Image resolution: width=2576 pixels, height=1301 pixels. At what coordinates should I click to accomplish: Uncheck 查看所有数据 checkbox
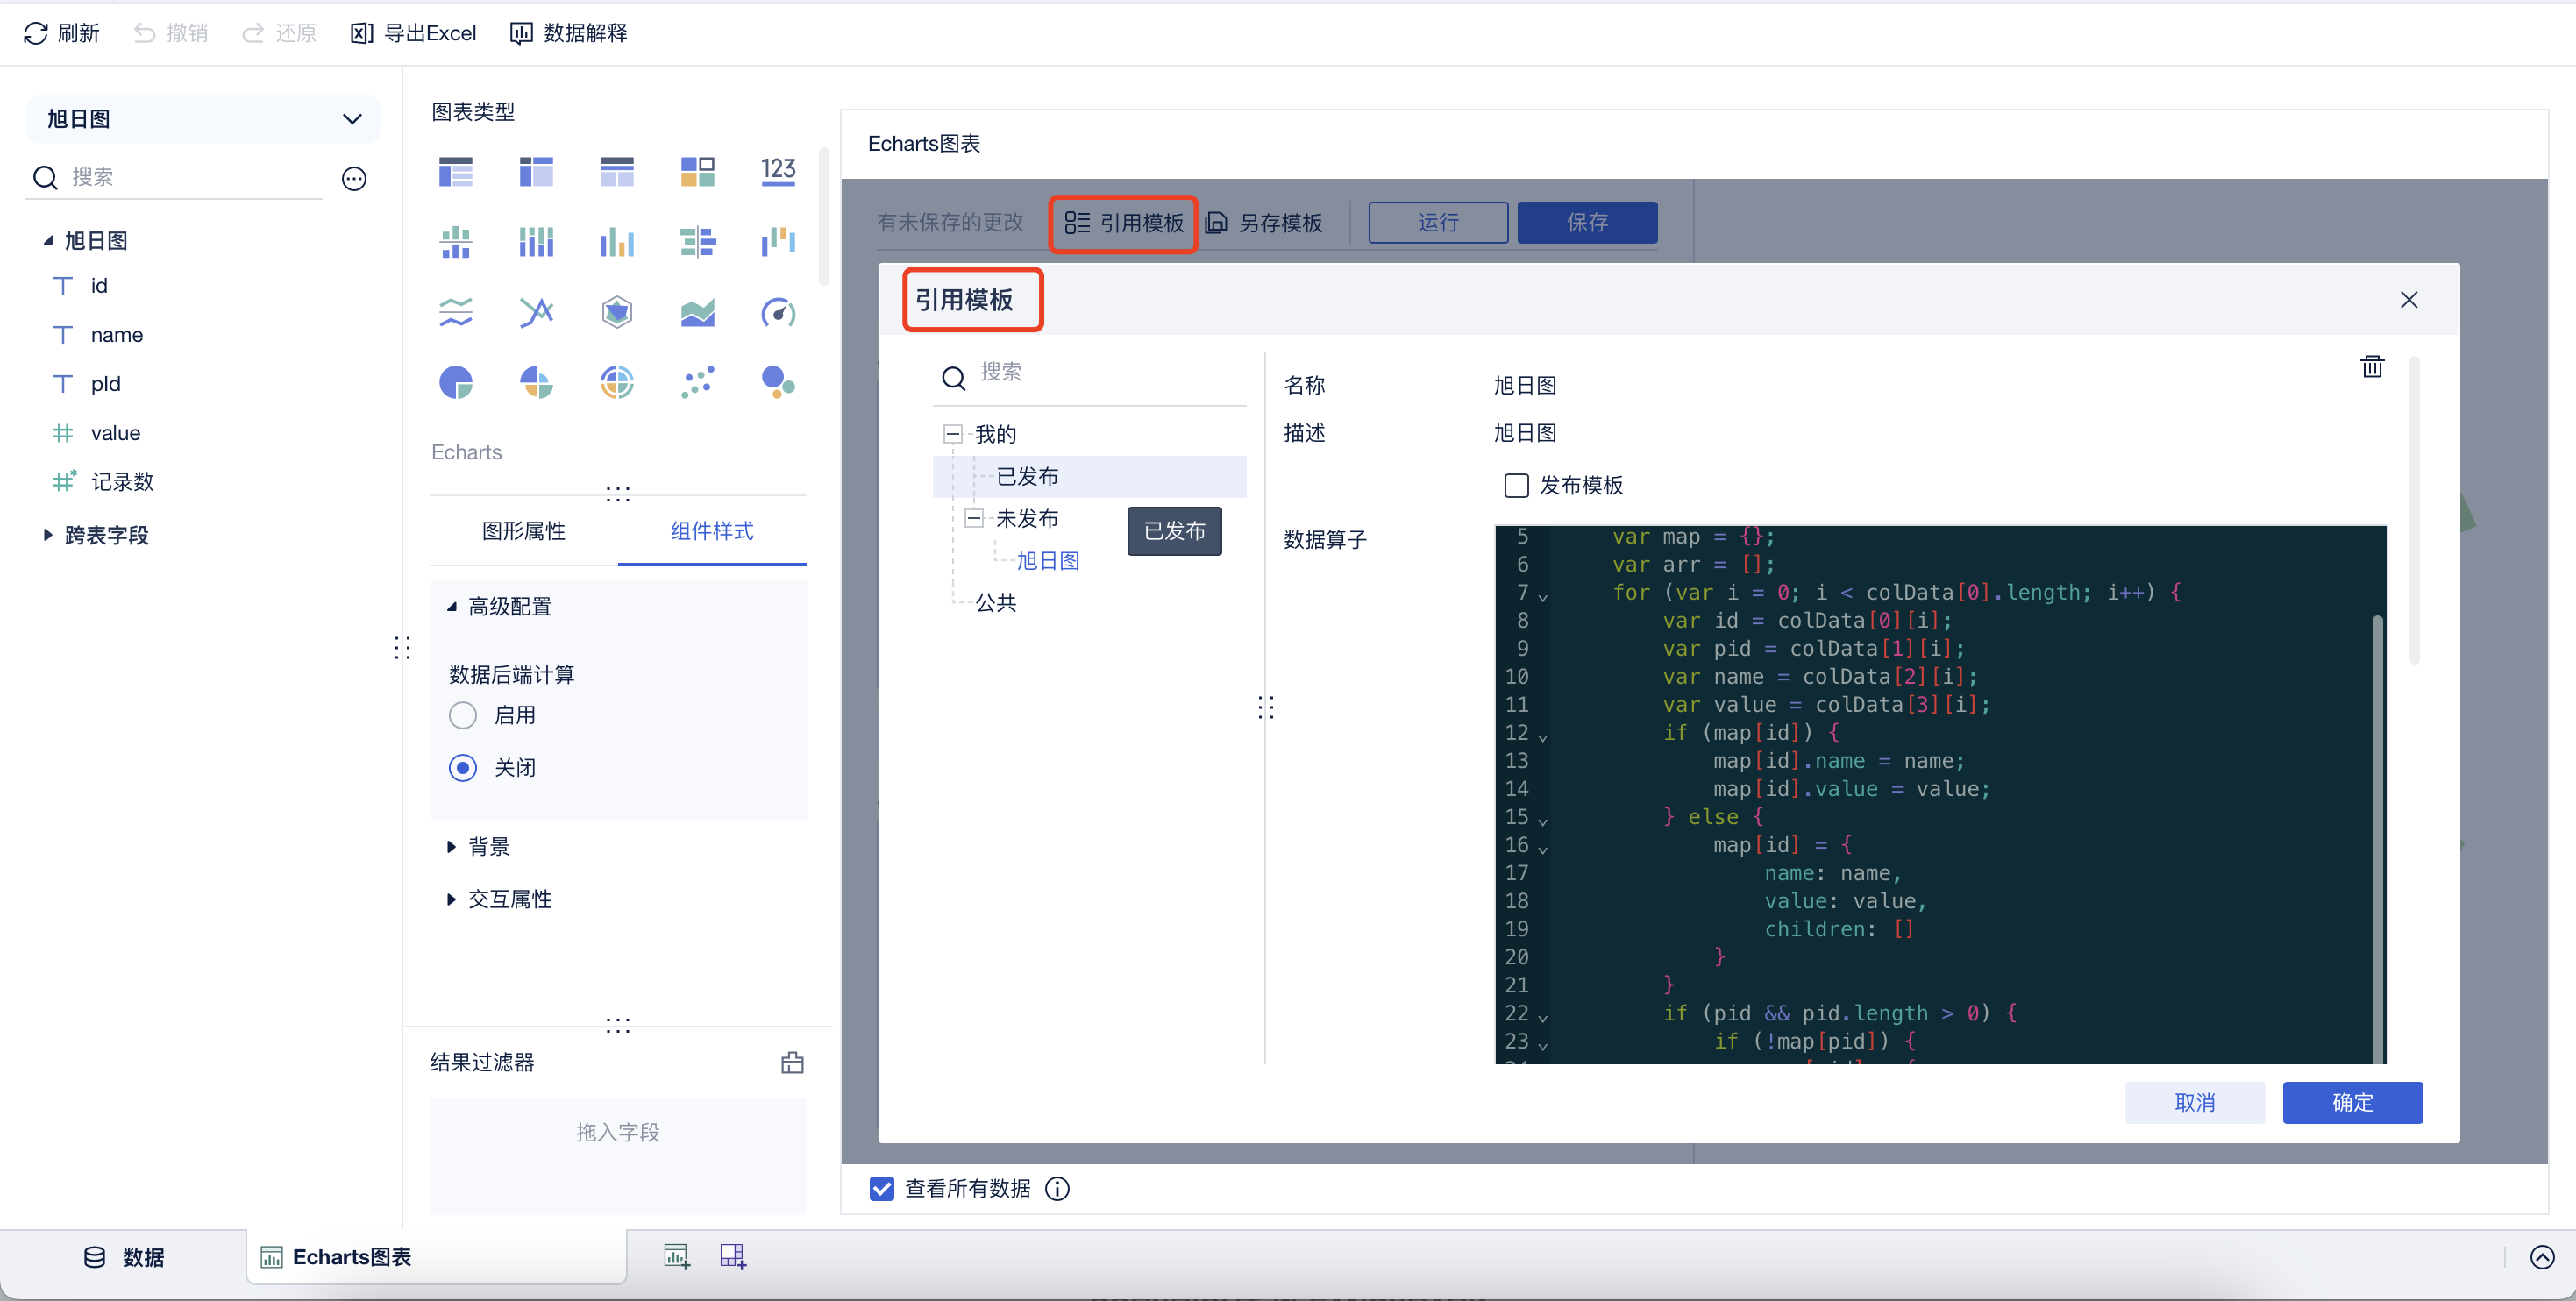pos(881,1188)
